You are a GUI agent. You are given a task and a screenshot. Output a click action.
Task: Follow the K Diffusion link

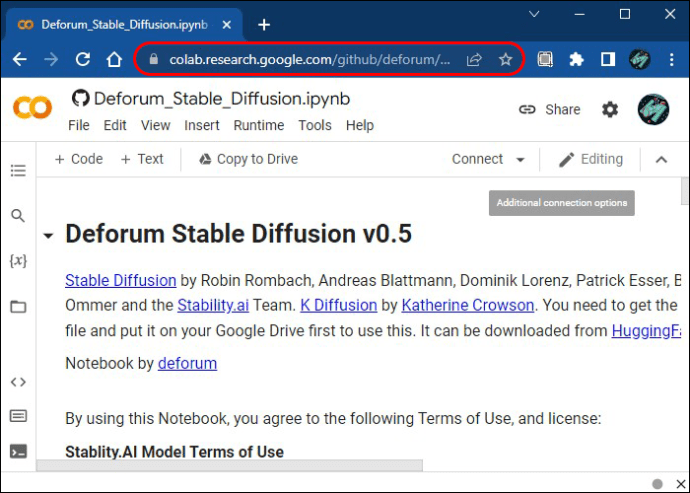[338, 305]
